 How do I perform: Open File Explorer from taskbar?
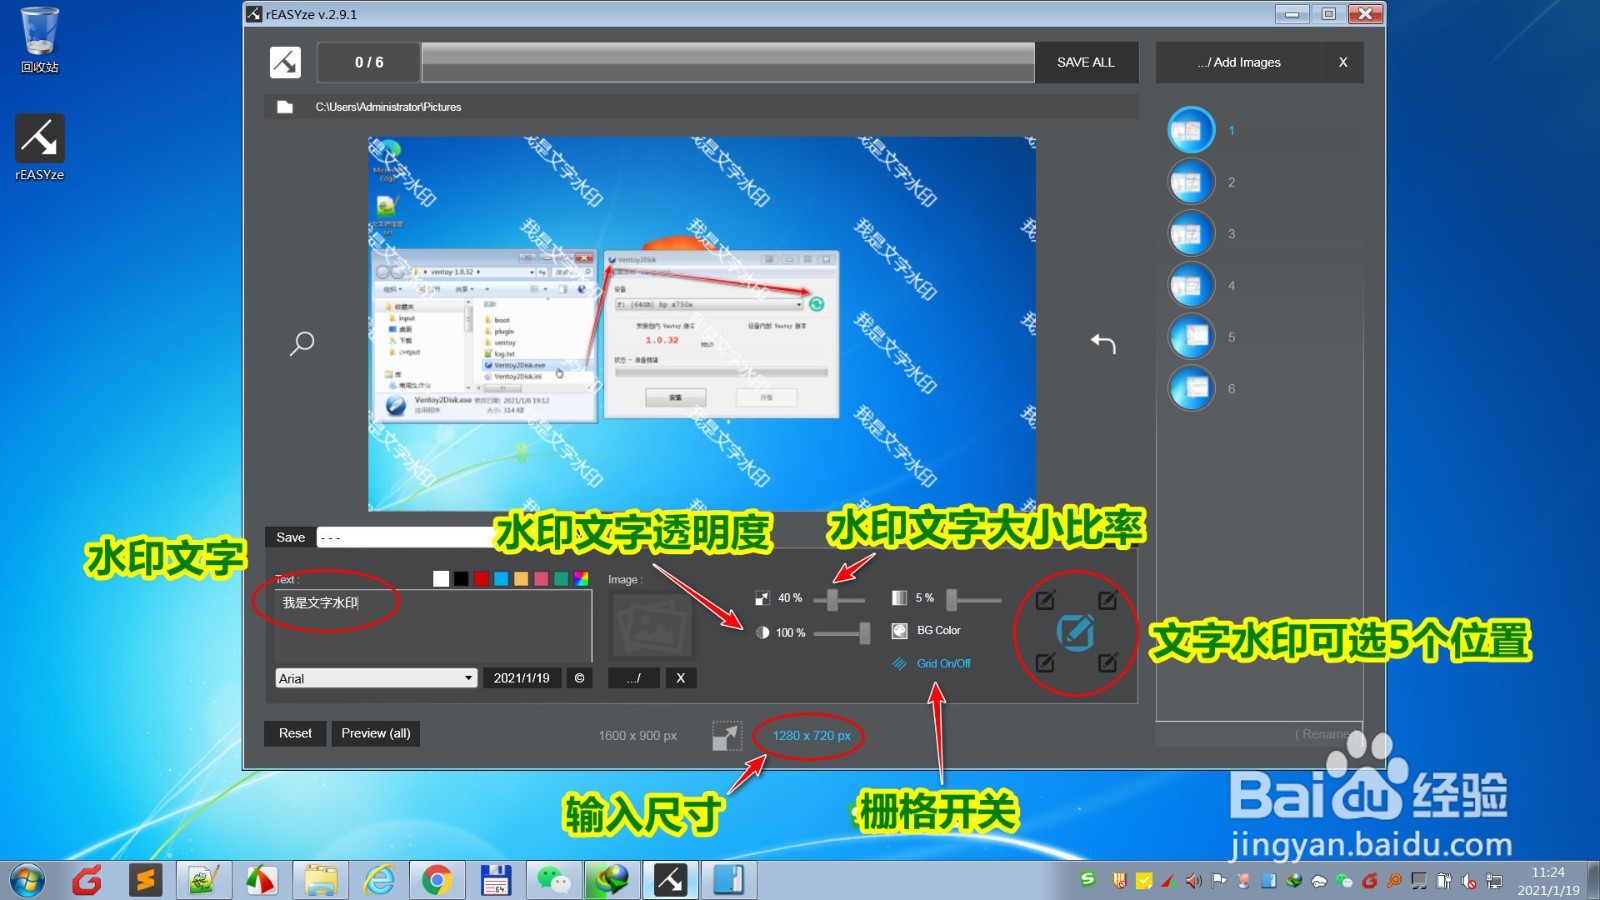[321, 881]
